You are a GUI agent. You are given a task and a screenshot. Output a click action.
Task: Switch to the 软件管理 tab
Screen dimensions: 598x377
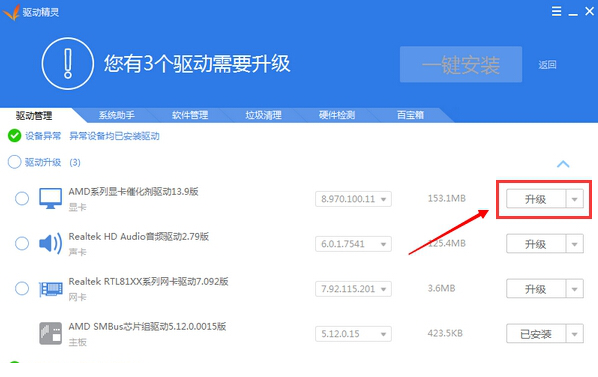tap(190, 115)
